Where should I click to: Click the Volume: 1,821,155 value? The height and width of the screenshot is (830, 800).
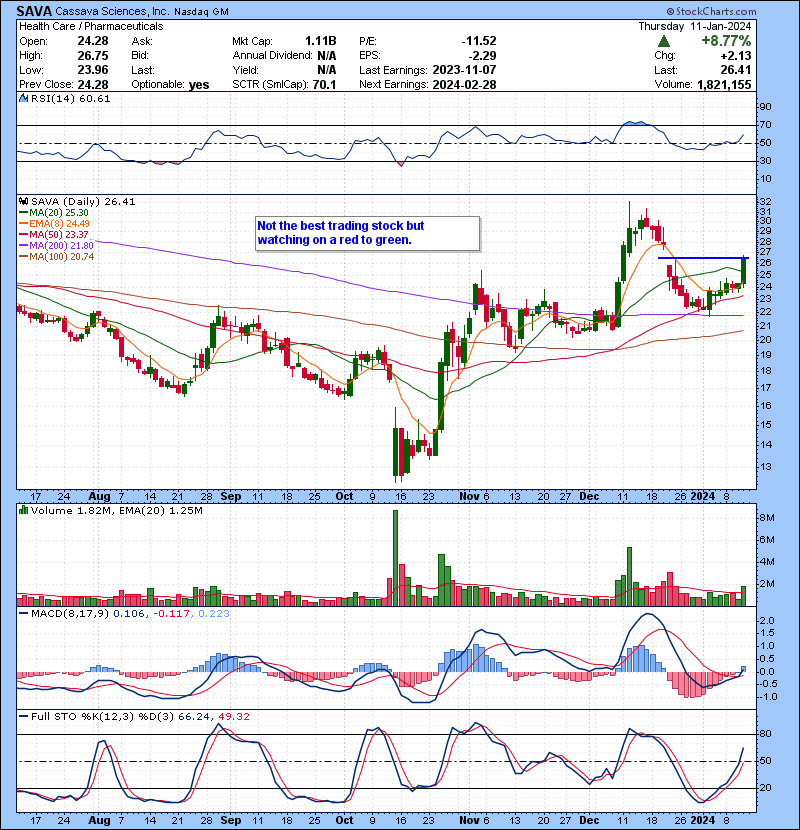click(x=724, y=85)
